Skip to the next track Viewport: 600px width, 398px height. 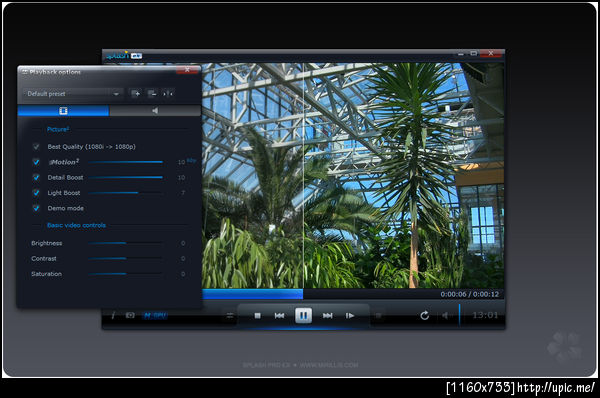[x=328, y=316]
